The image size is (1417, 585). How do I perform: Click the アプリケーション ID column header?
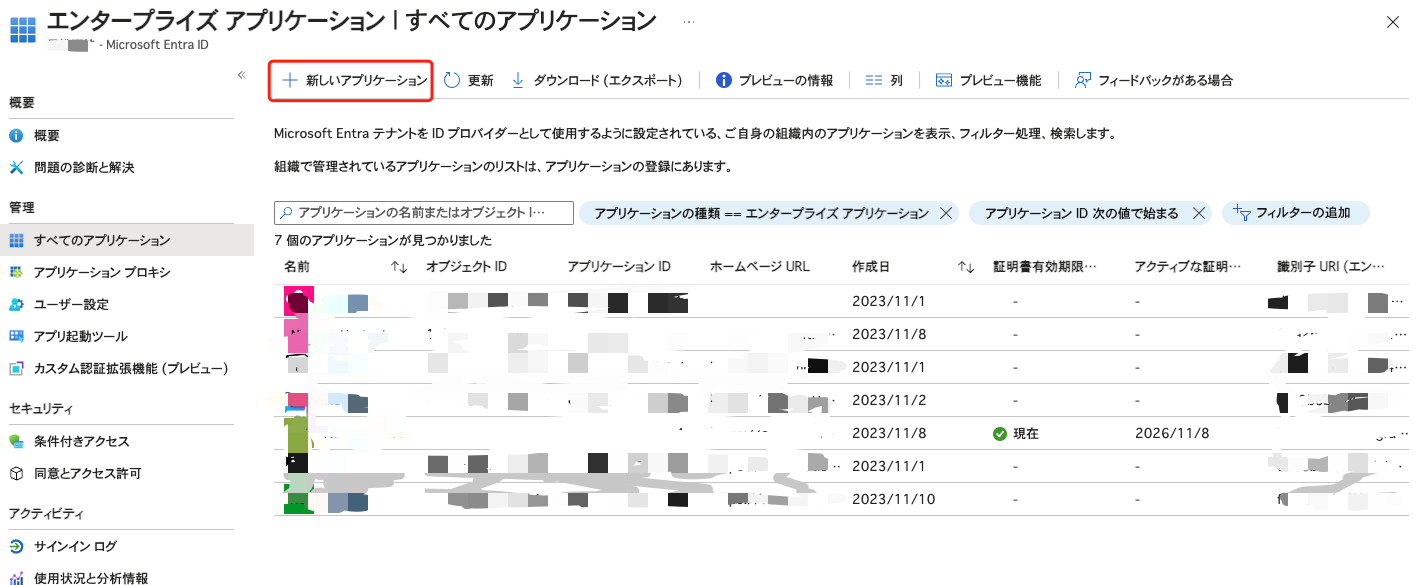click(x=619, y=267)
